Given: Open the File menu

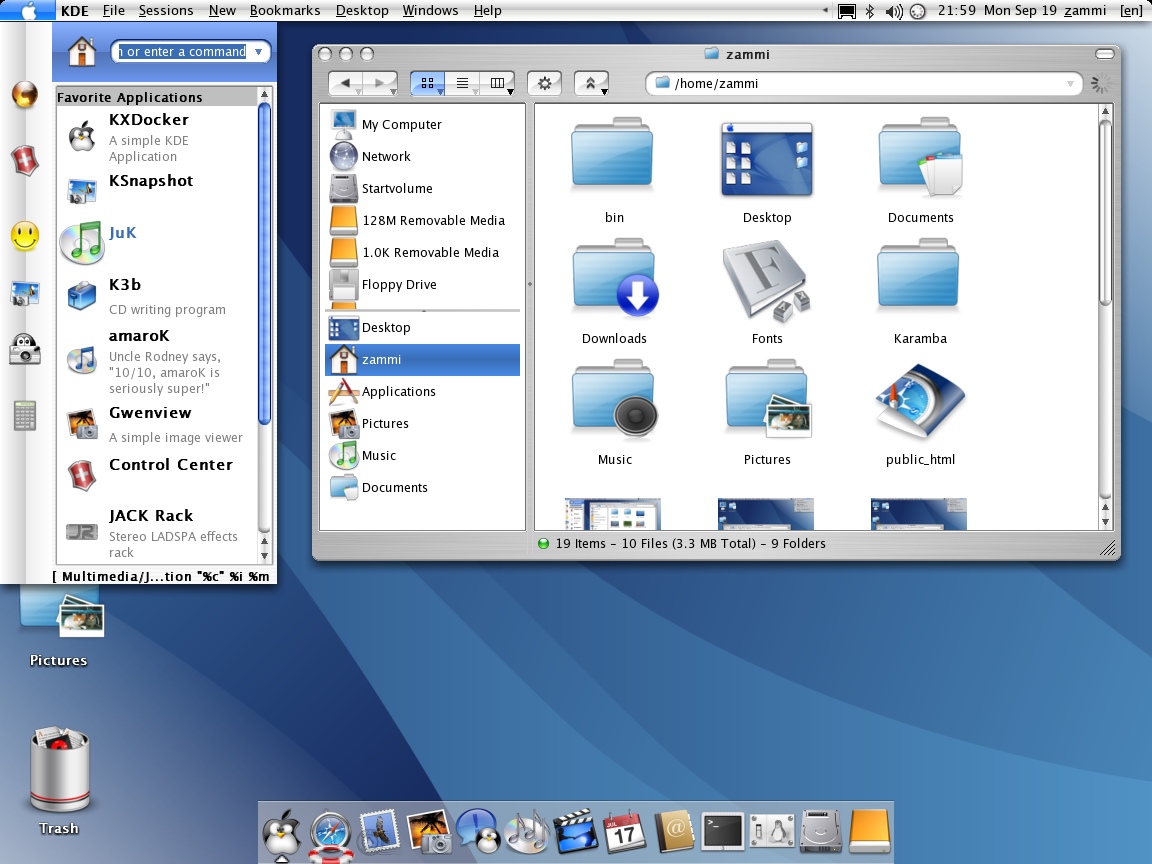Looking at the screenshot, I should (x=113, y=10).
